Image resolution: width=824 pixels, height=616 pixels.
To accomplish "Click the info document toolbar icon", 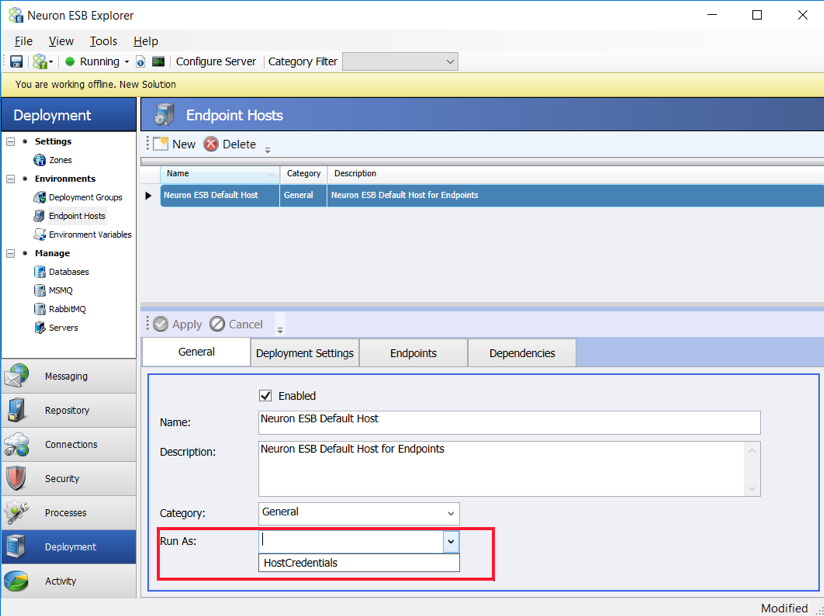I will 140,61.
